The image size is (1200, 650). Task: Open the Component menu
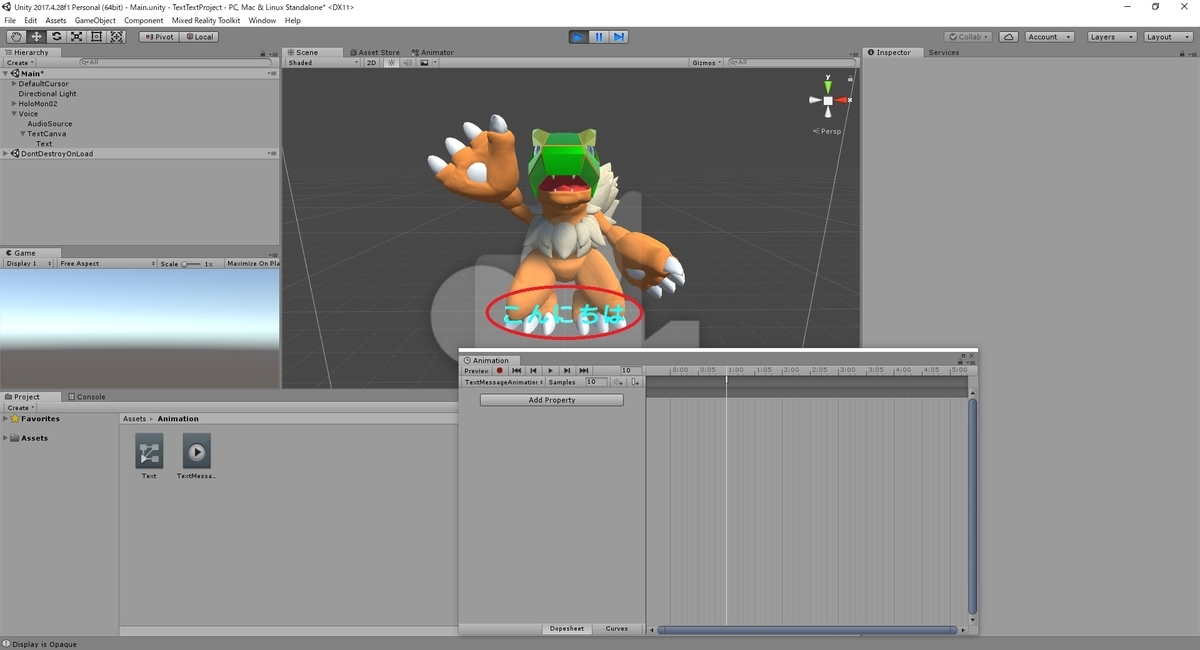pos(143,20)
